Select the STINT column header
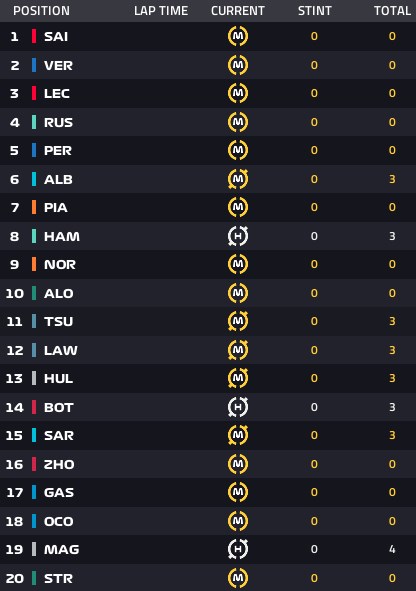Image resolution: width=416 pixels, height=591 pixels. pyautogui.click(x=315, y=11)
